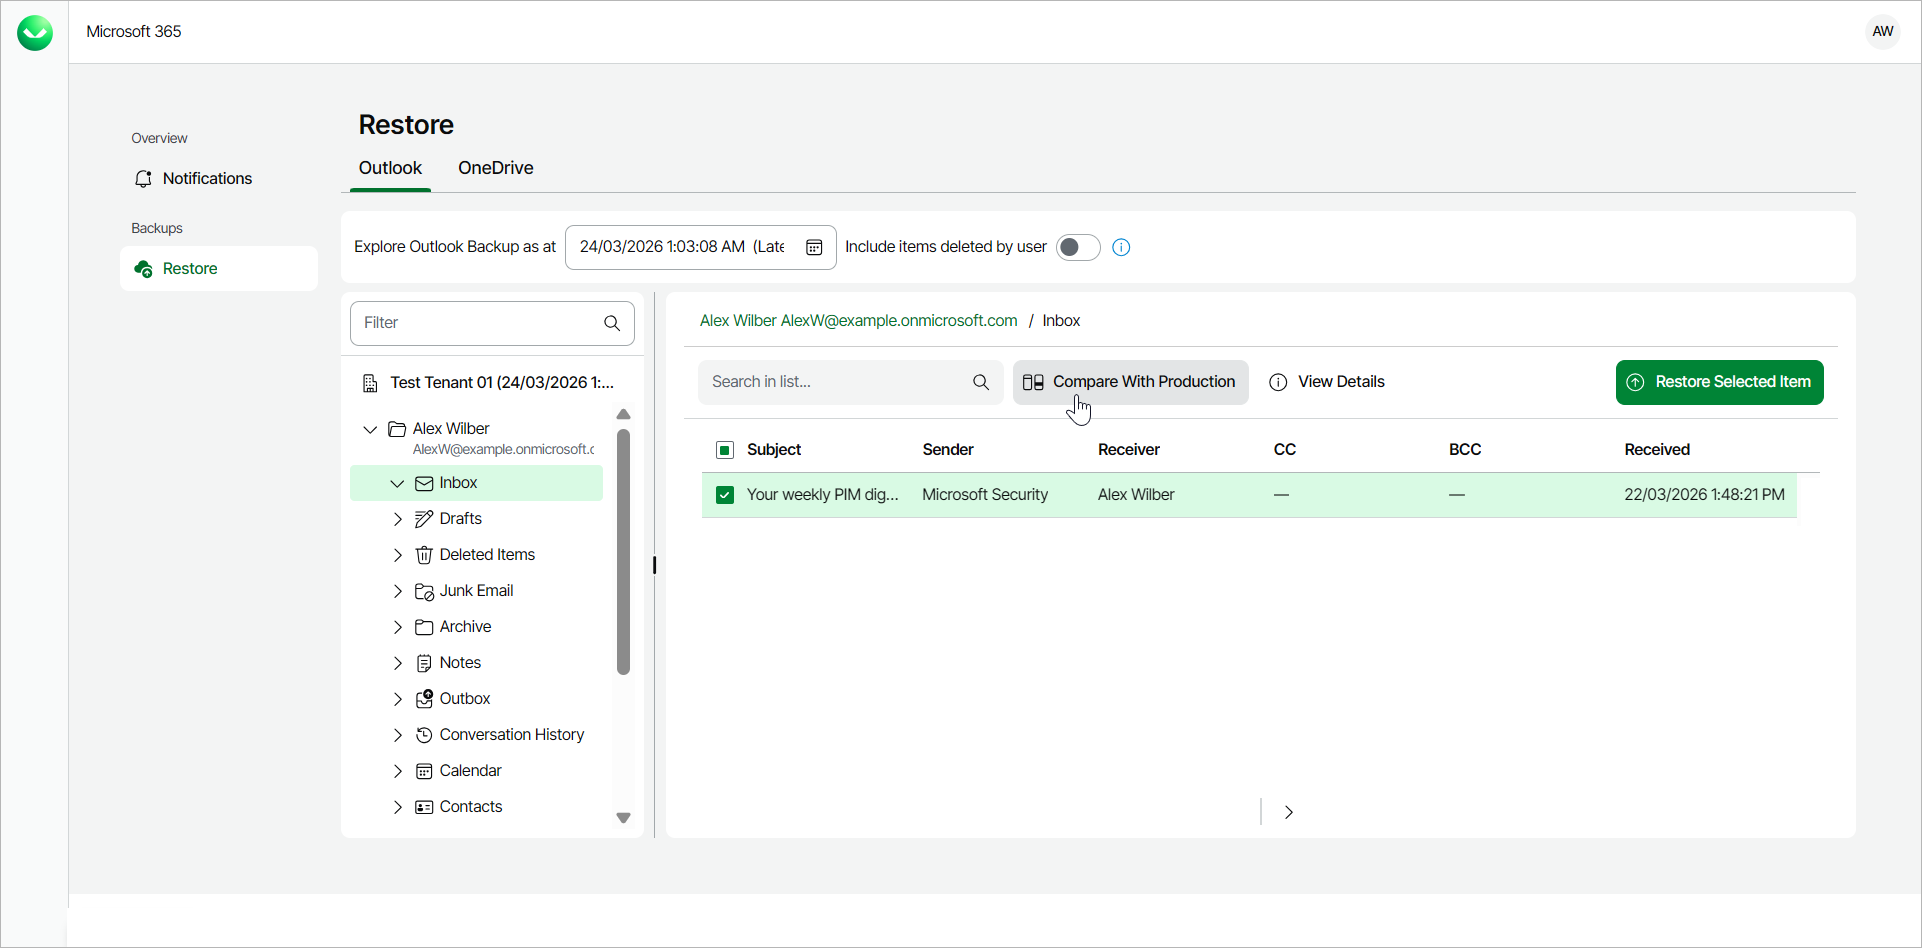Viewport: 1922px width, 948px height.
Task: Click Restore Selected Item button
Action: pos(1719,382)
